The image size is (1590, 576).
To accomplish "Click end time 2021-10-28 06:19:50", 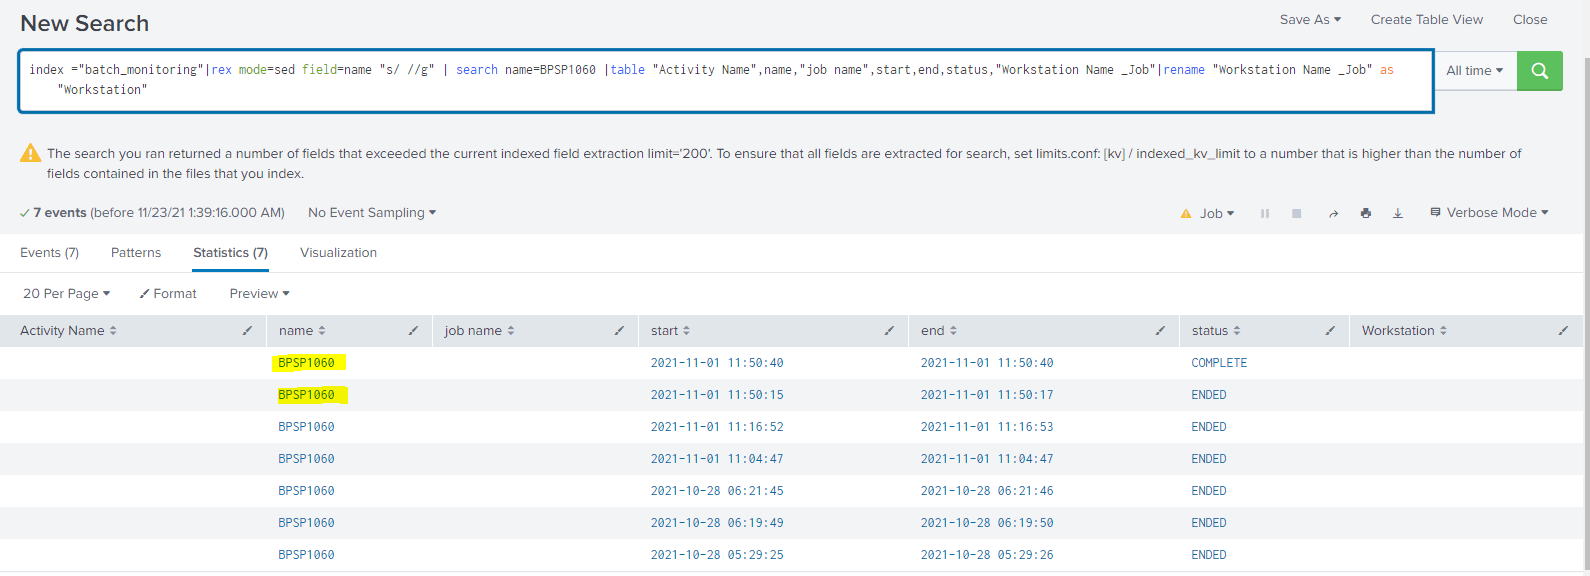I will [x=987, y=523].
